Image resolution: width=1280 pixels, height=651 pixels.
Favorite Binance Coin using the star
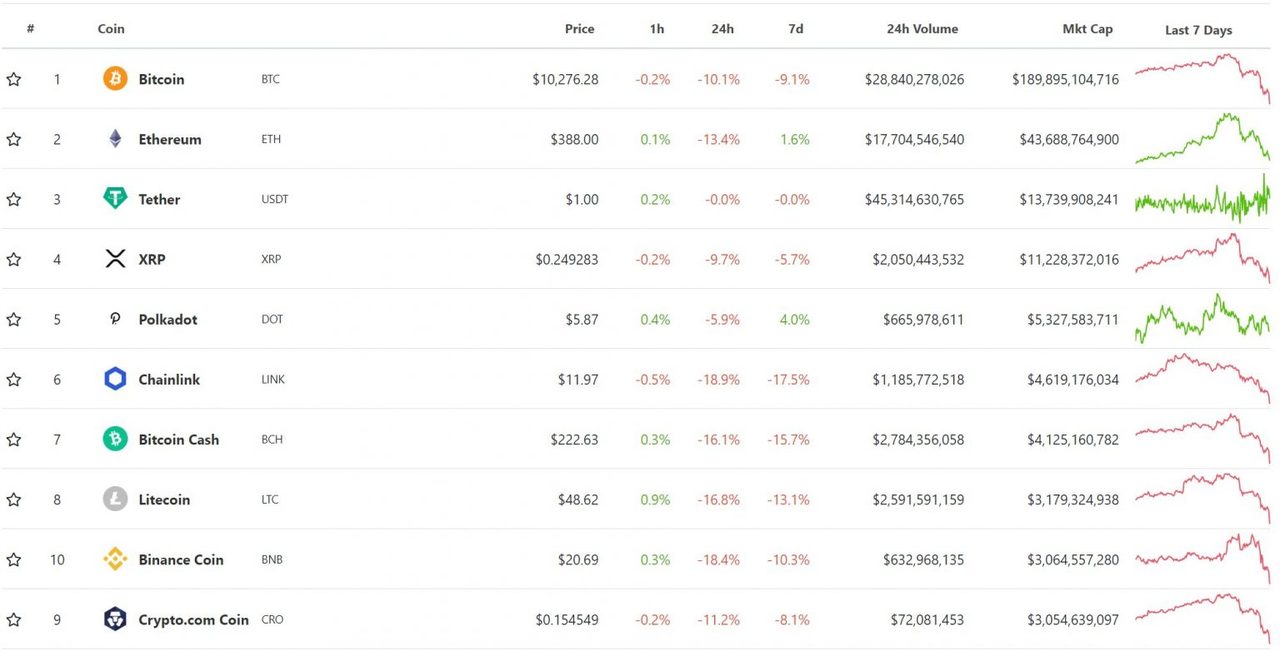pyautogui.click(x=14, y=559)
